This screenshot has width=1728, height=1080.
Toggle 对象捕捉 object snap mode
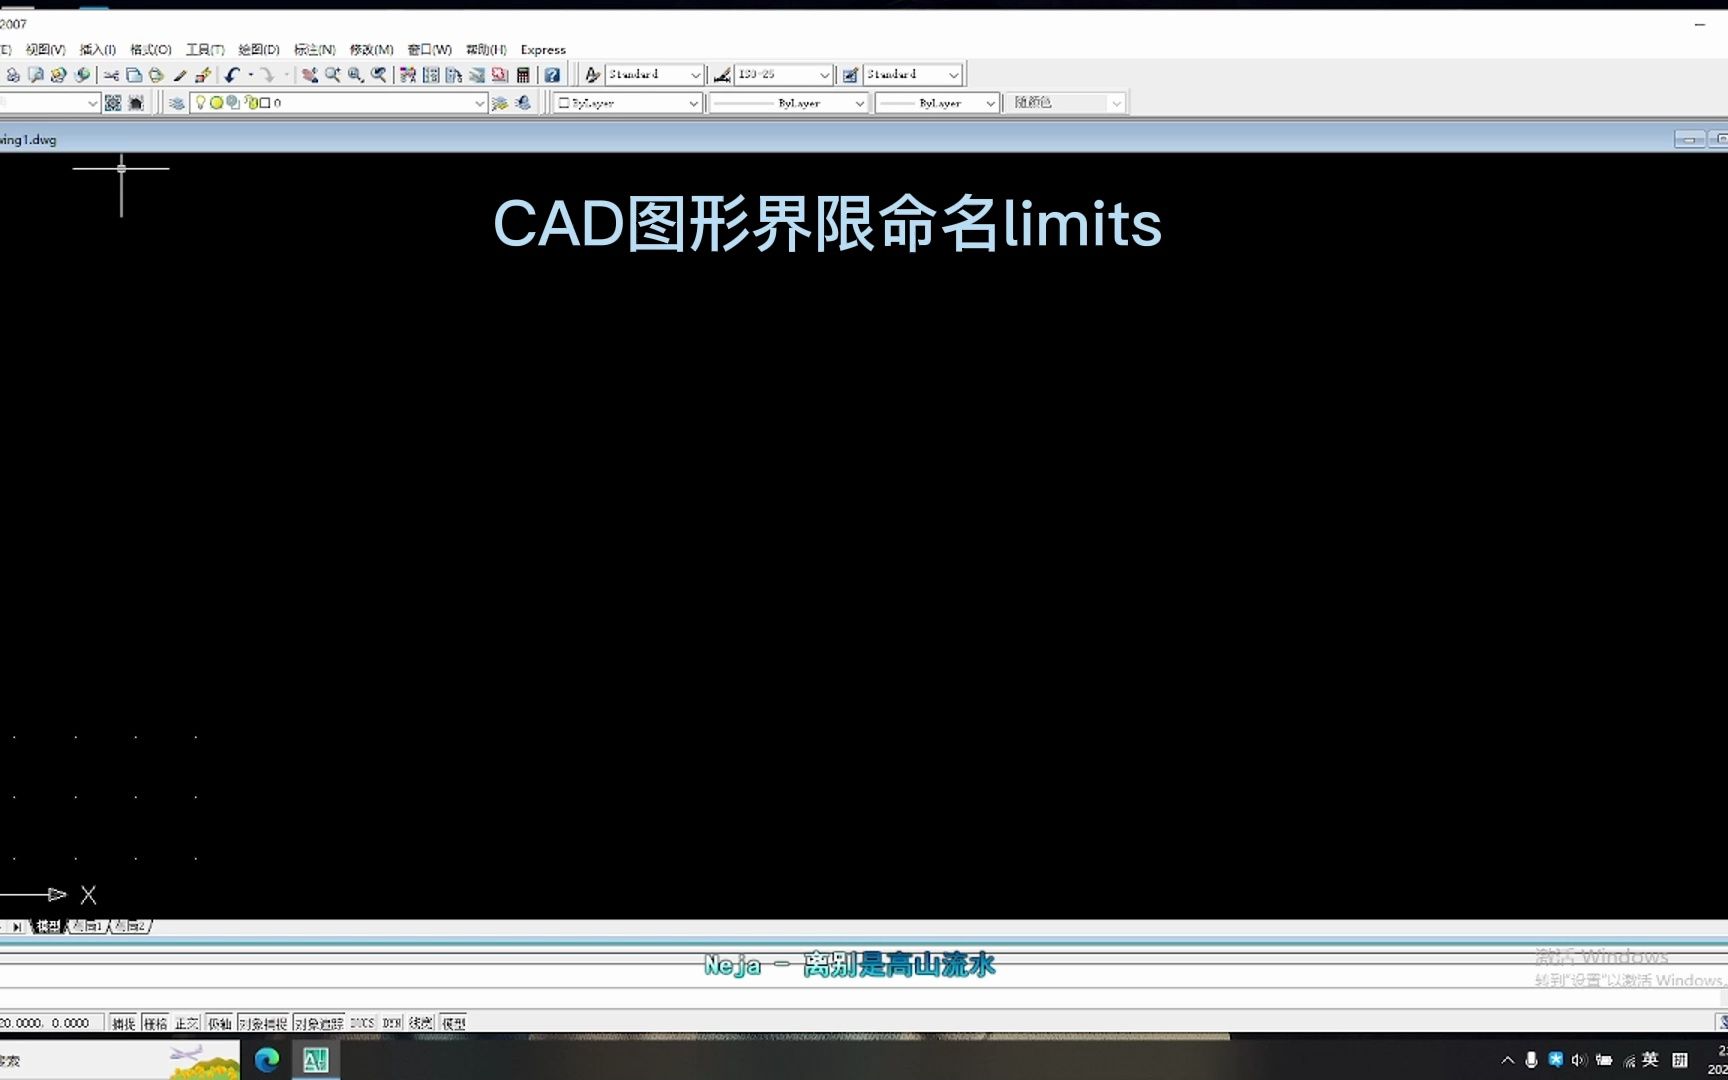(x=264, y=1022)
